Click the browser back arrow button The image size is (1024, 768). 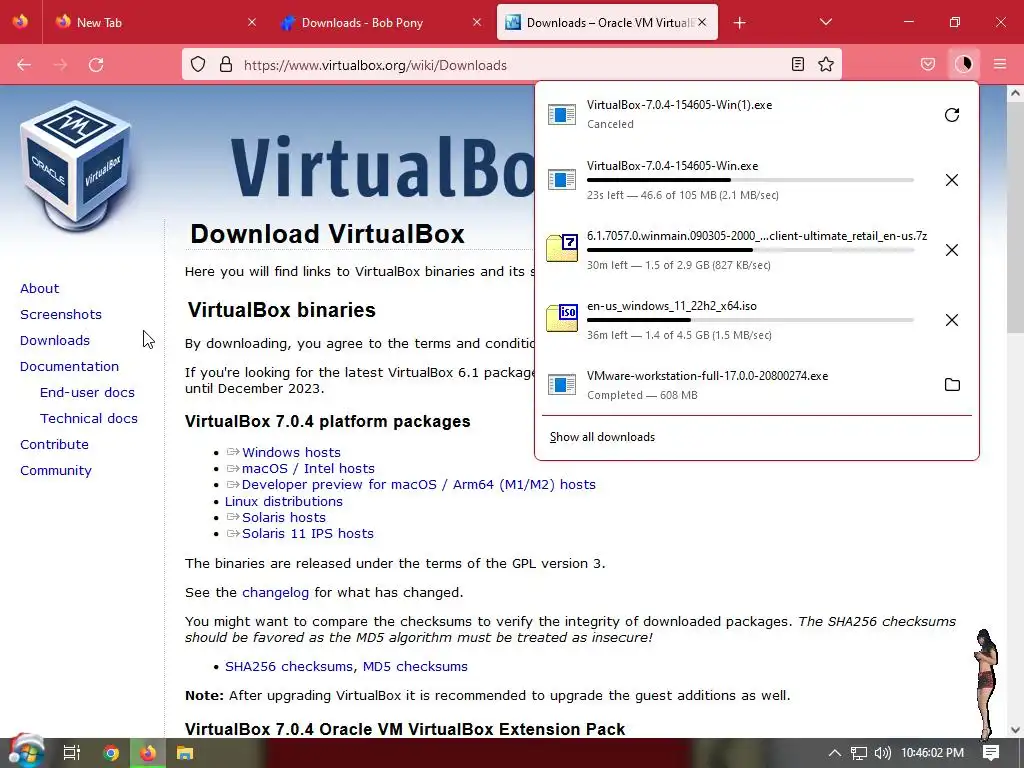tap(24, 65)
